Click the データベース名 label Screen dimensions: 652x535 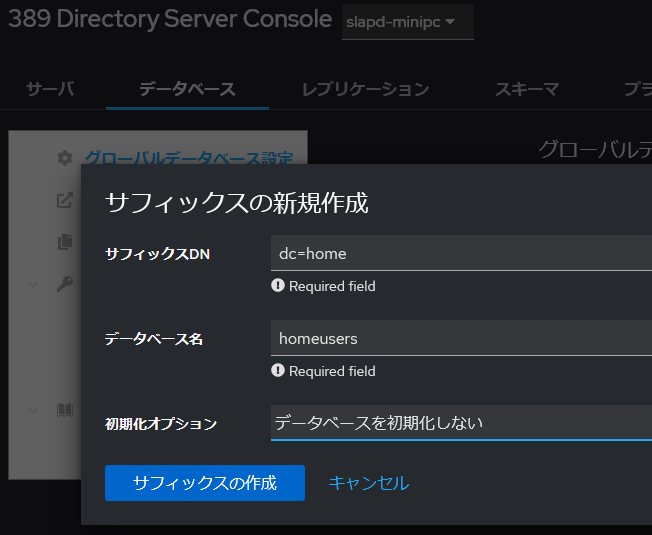click(154, 339)
